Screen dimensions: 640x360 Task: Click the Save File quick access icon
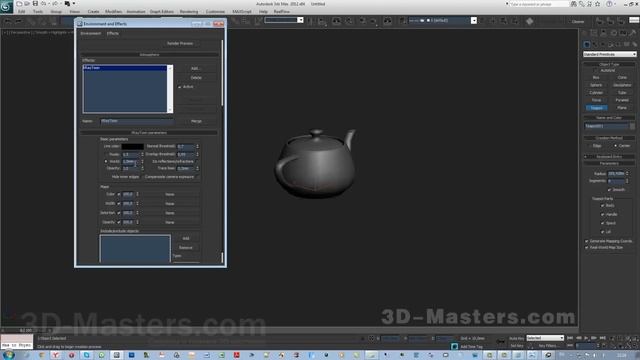pyautogui.click(x=35, y=4)
